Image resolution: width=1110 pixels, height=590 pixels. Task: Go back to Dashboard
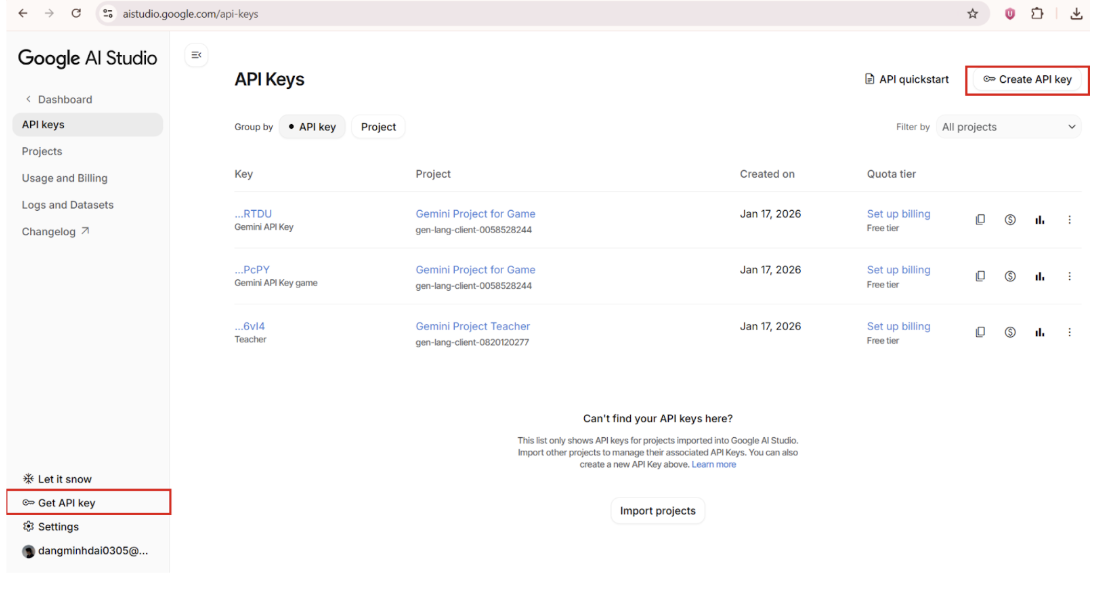64,99
